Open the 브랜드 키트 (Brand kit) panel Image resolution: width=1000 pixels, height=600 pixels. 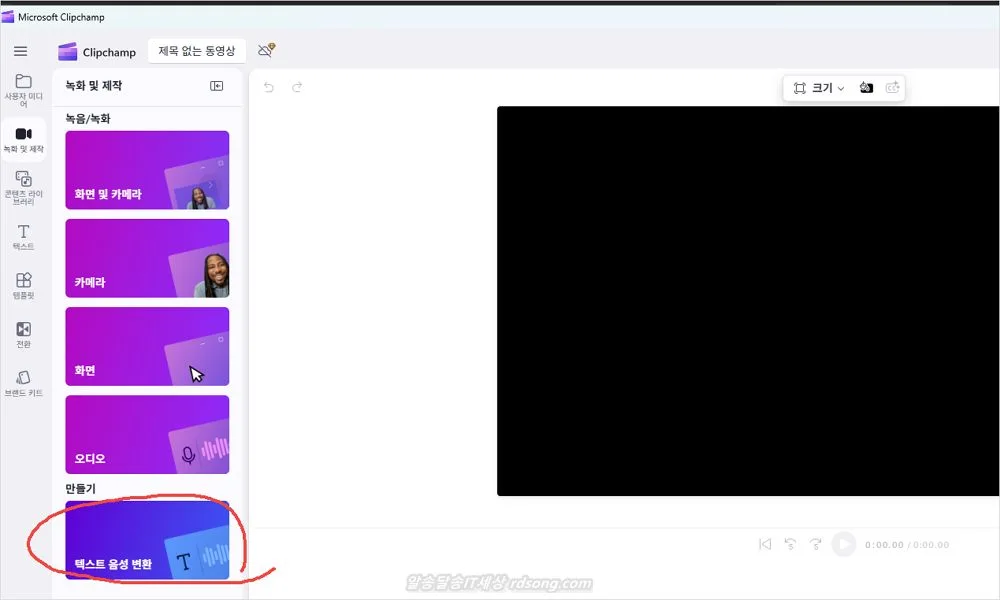23,383
